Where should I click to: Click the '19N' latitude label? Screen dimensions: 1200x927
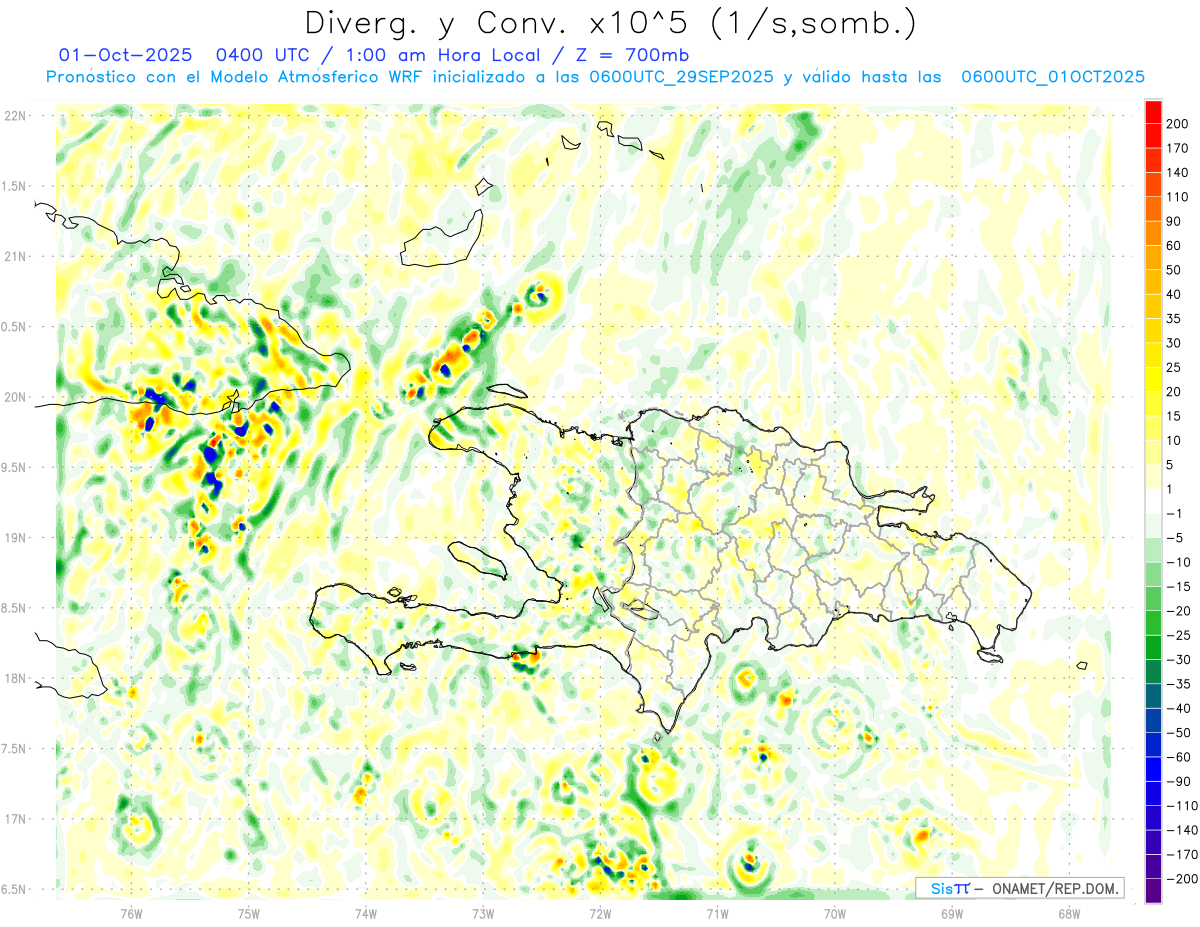[x=15, y=538]
